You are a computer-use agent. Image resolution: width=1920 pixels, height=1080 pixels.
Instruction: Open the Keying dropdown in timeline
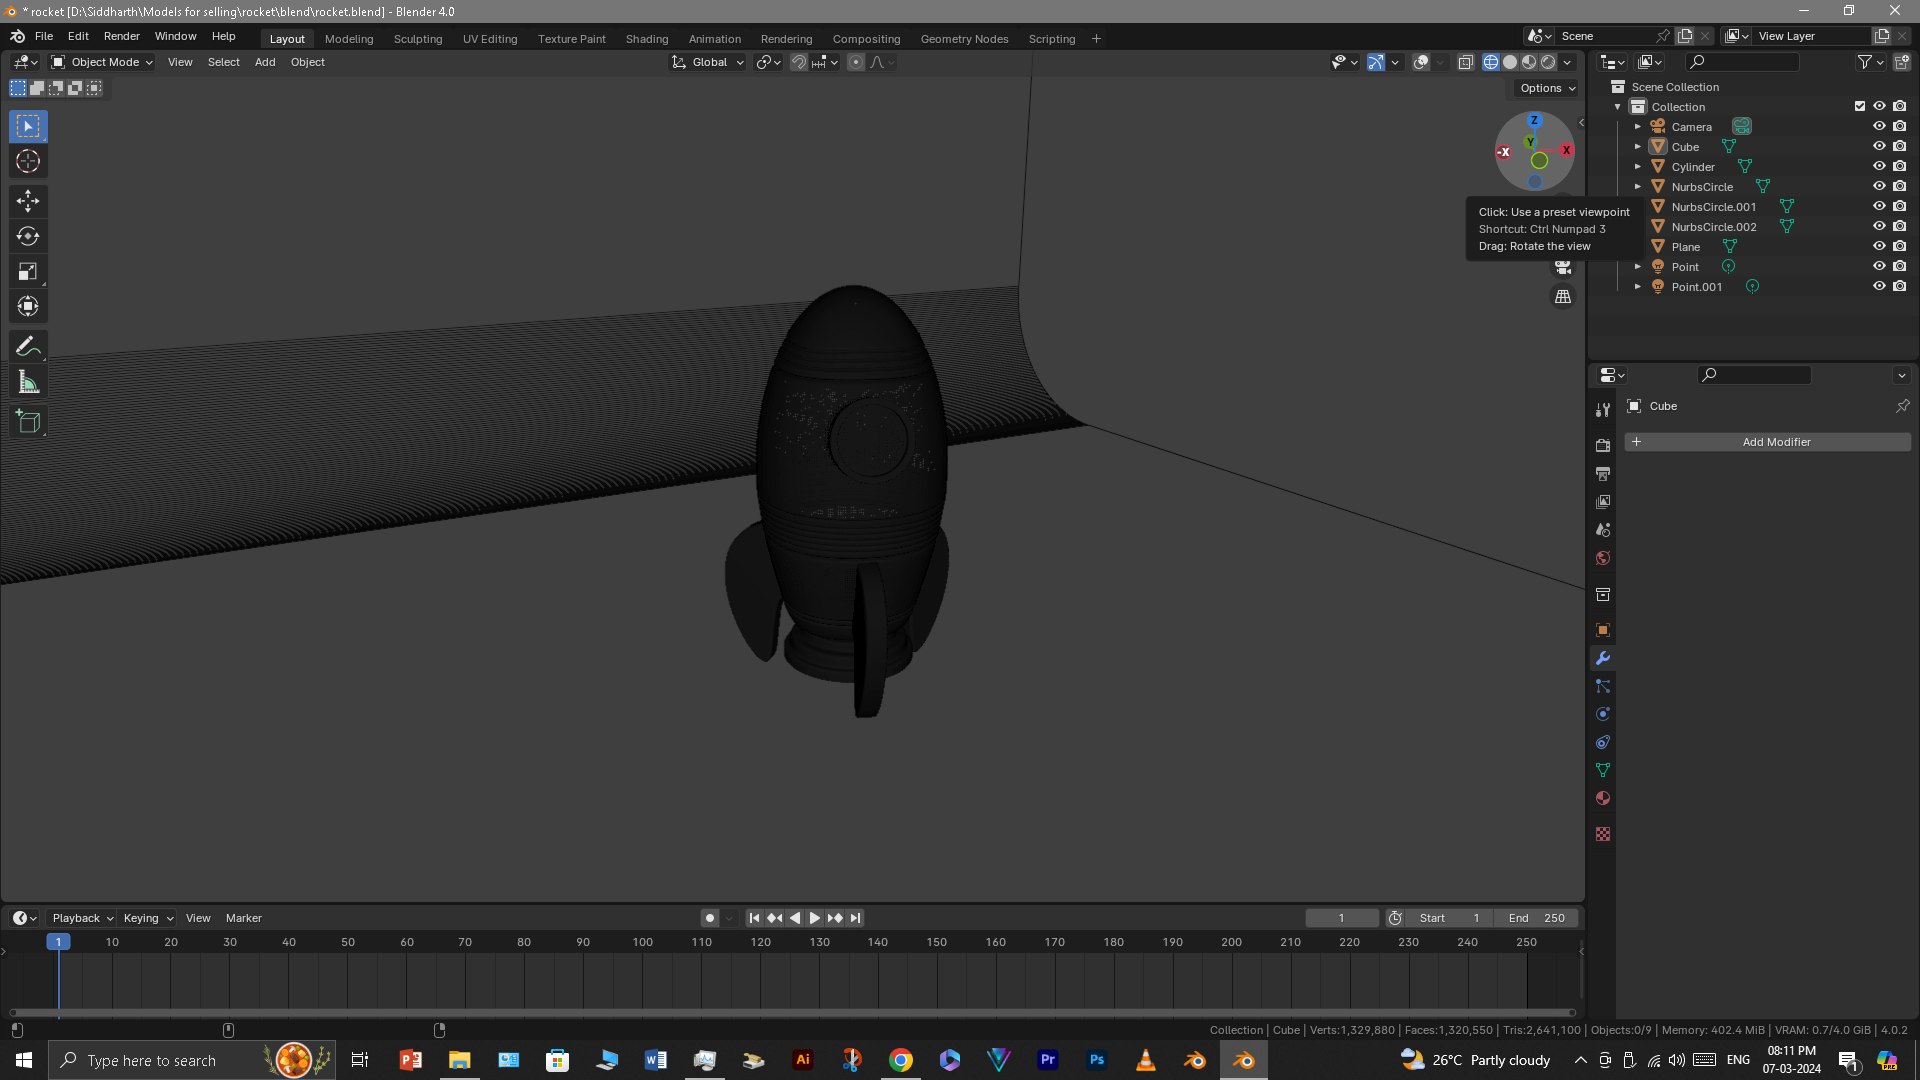[x=147, y=918]
